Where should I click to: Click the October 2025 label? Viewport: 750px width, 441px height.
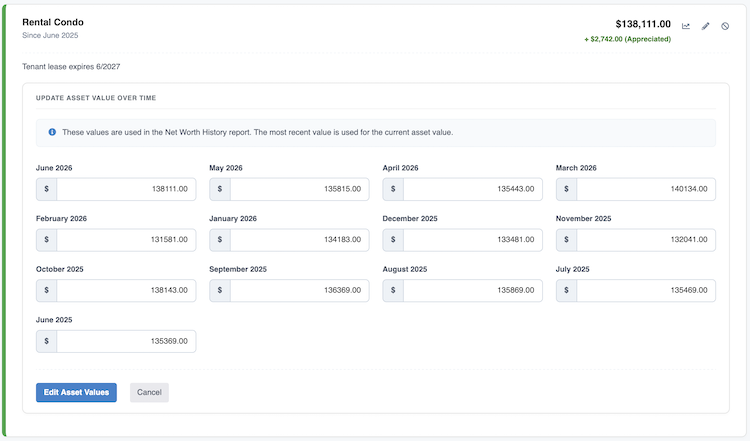coord(60,269)
